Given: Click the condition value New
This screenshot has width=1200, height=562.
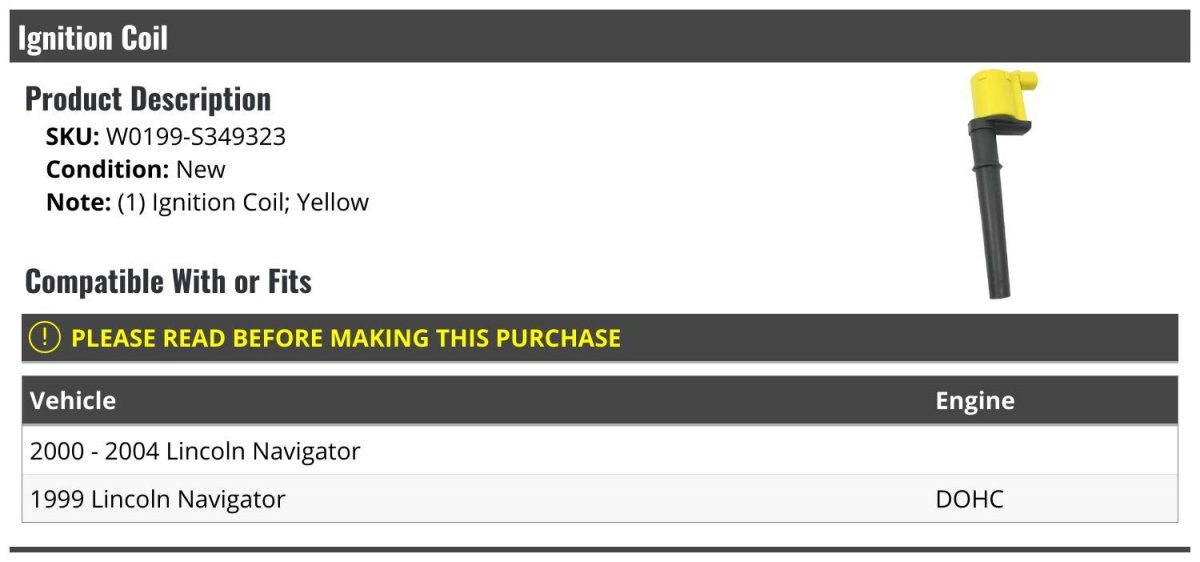Looking at the screenshot, I should [x=201, y=169].
